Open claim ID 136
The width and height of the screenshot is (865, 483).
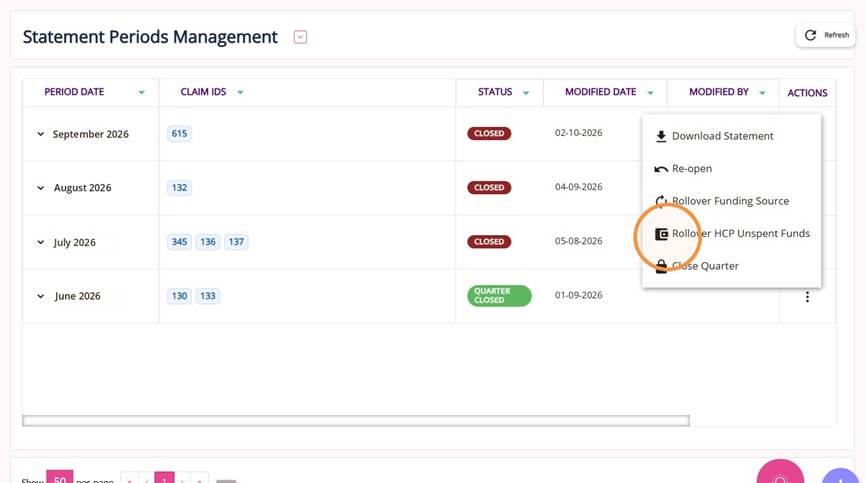tap(208, 242)
